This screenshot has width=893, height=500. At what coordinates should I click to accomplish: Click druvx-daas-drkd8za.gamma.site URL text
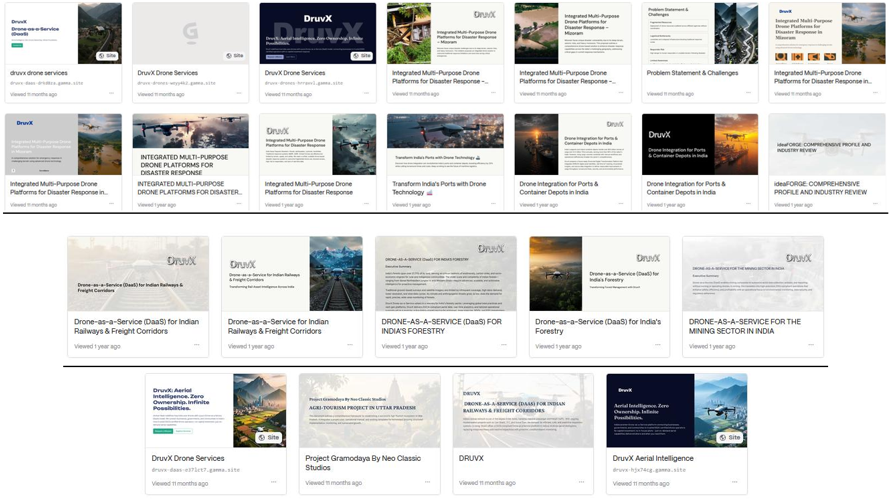click(x=47, y=83)
